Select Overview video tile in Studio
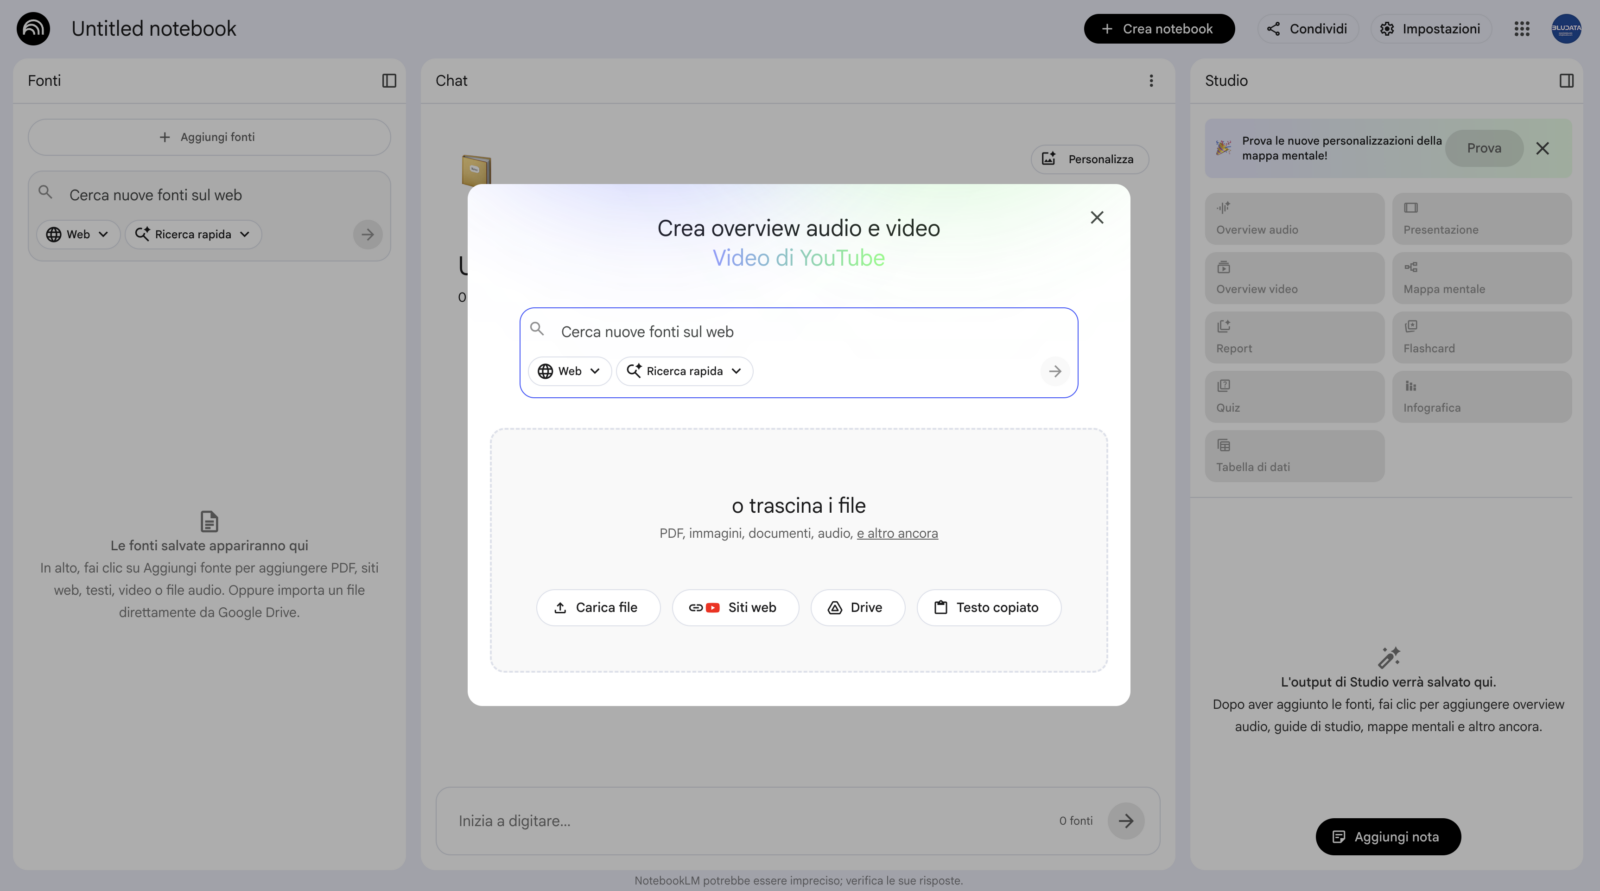This screenshot has width=1600, height=891. (x=1295, y=278)
